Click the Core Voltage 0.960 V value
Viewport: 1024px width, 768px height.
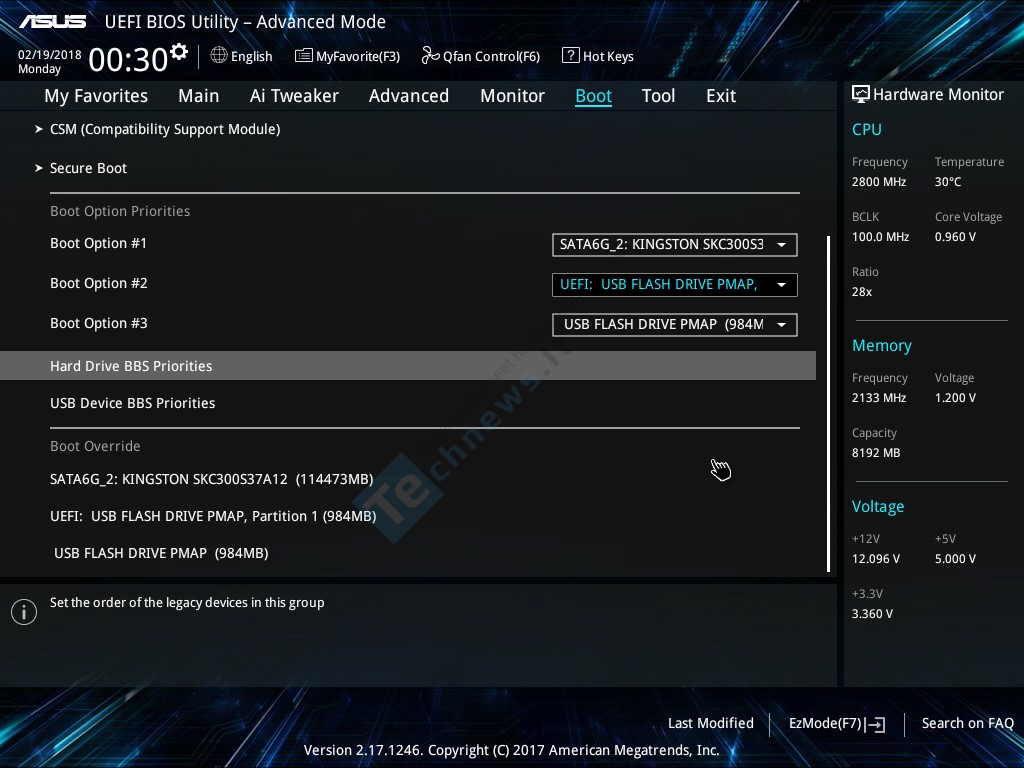pos(955,236)
